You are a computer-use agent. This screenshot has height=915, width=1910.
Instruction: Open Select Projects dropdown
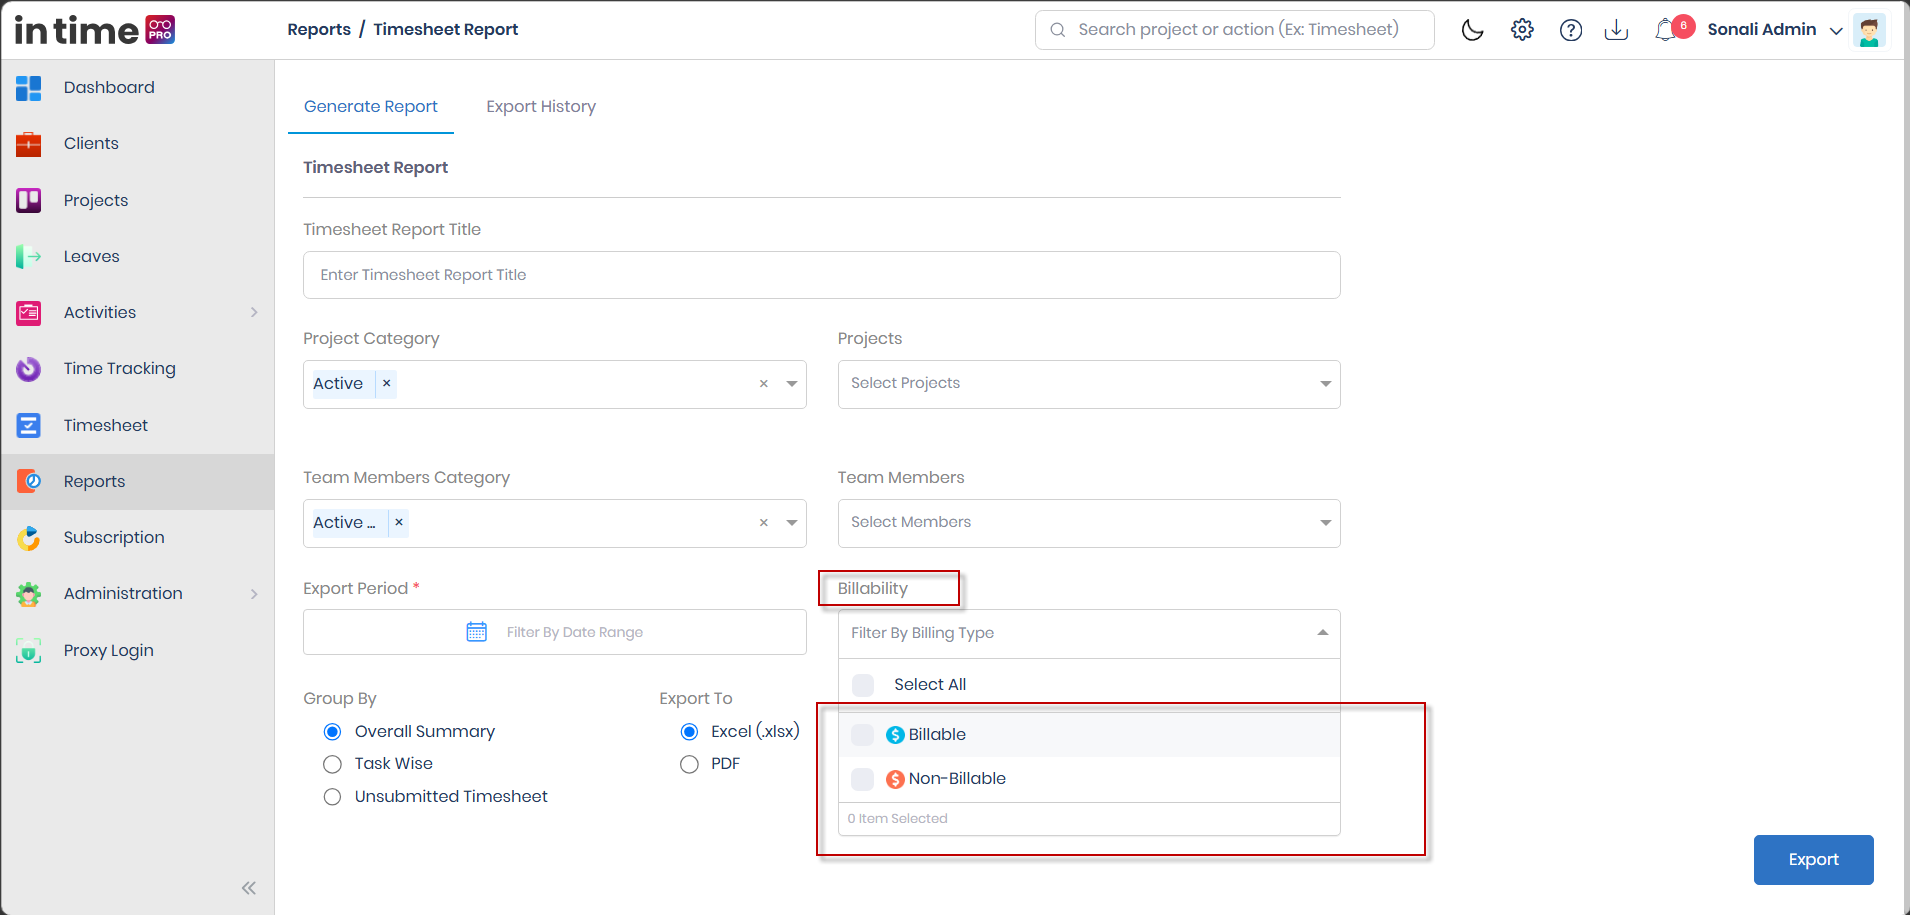tap(1089, 384)
